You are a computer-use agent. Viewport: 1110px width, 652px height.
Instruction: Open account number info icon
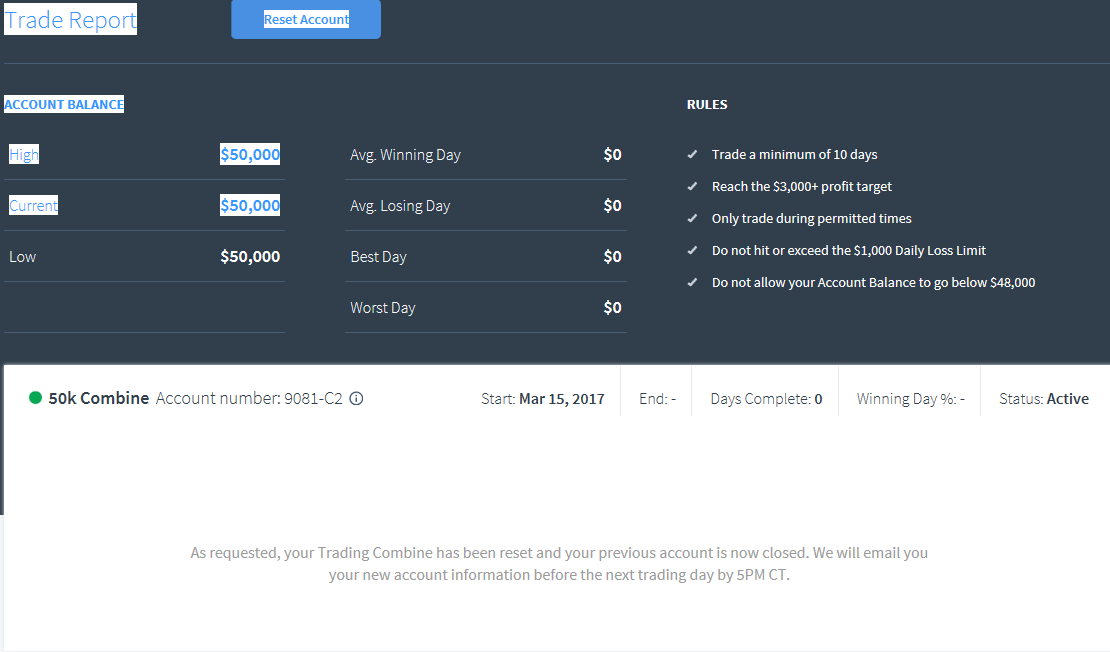[x=357, y=399]
